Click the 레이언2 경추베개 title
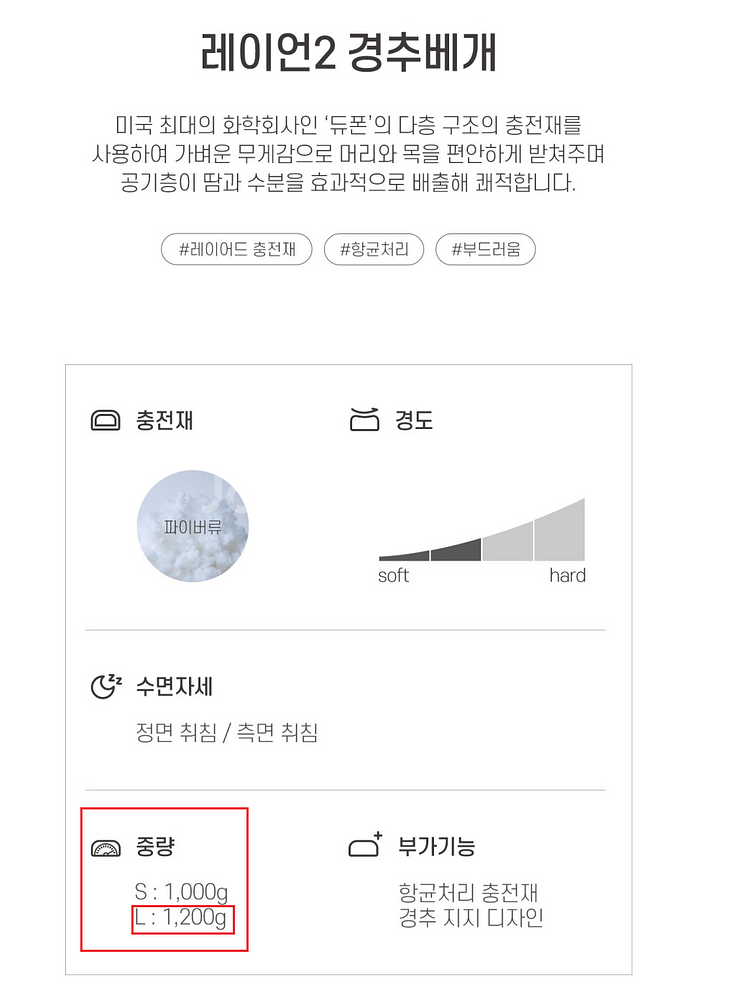The height and width of the screenshot is (993, 750). [x=348, y=54]
